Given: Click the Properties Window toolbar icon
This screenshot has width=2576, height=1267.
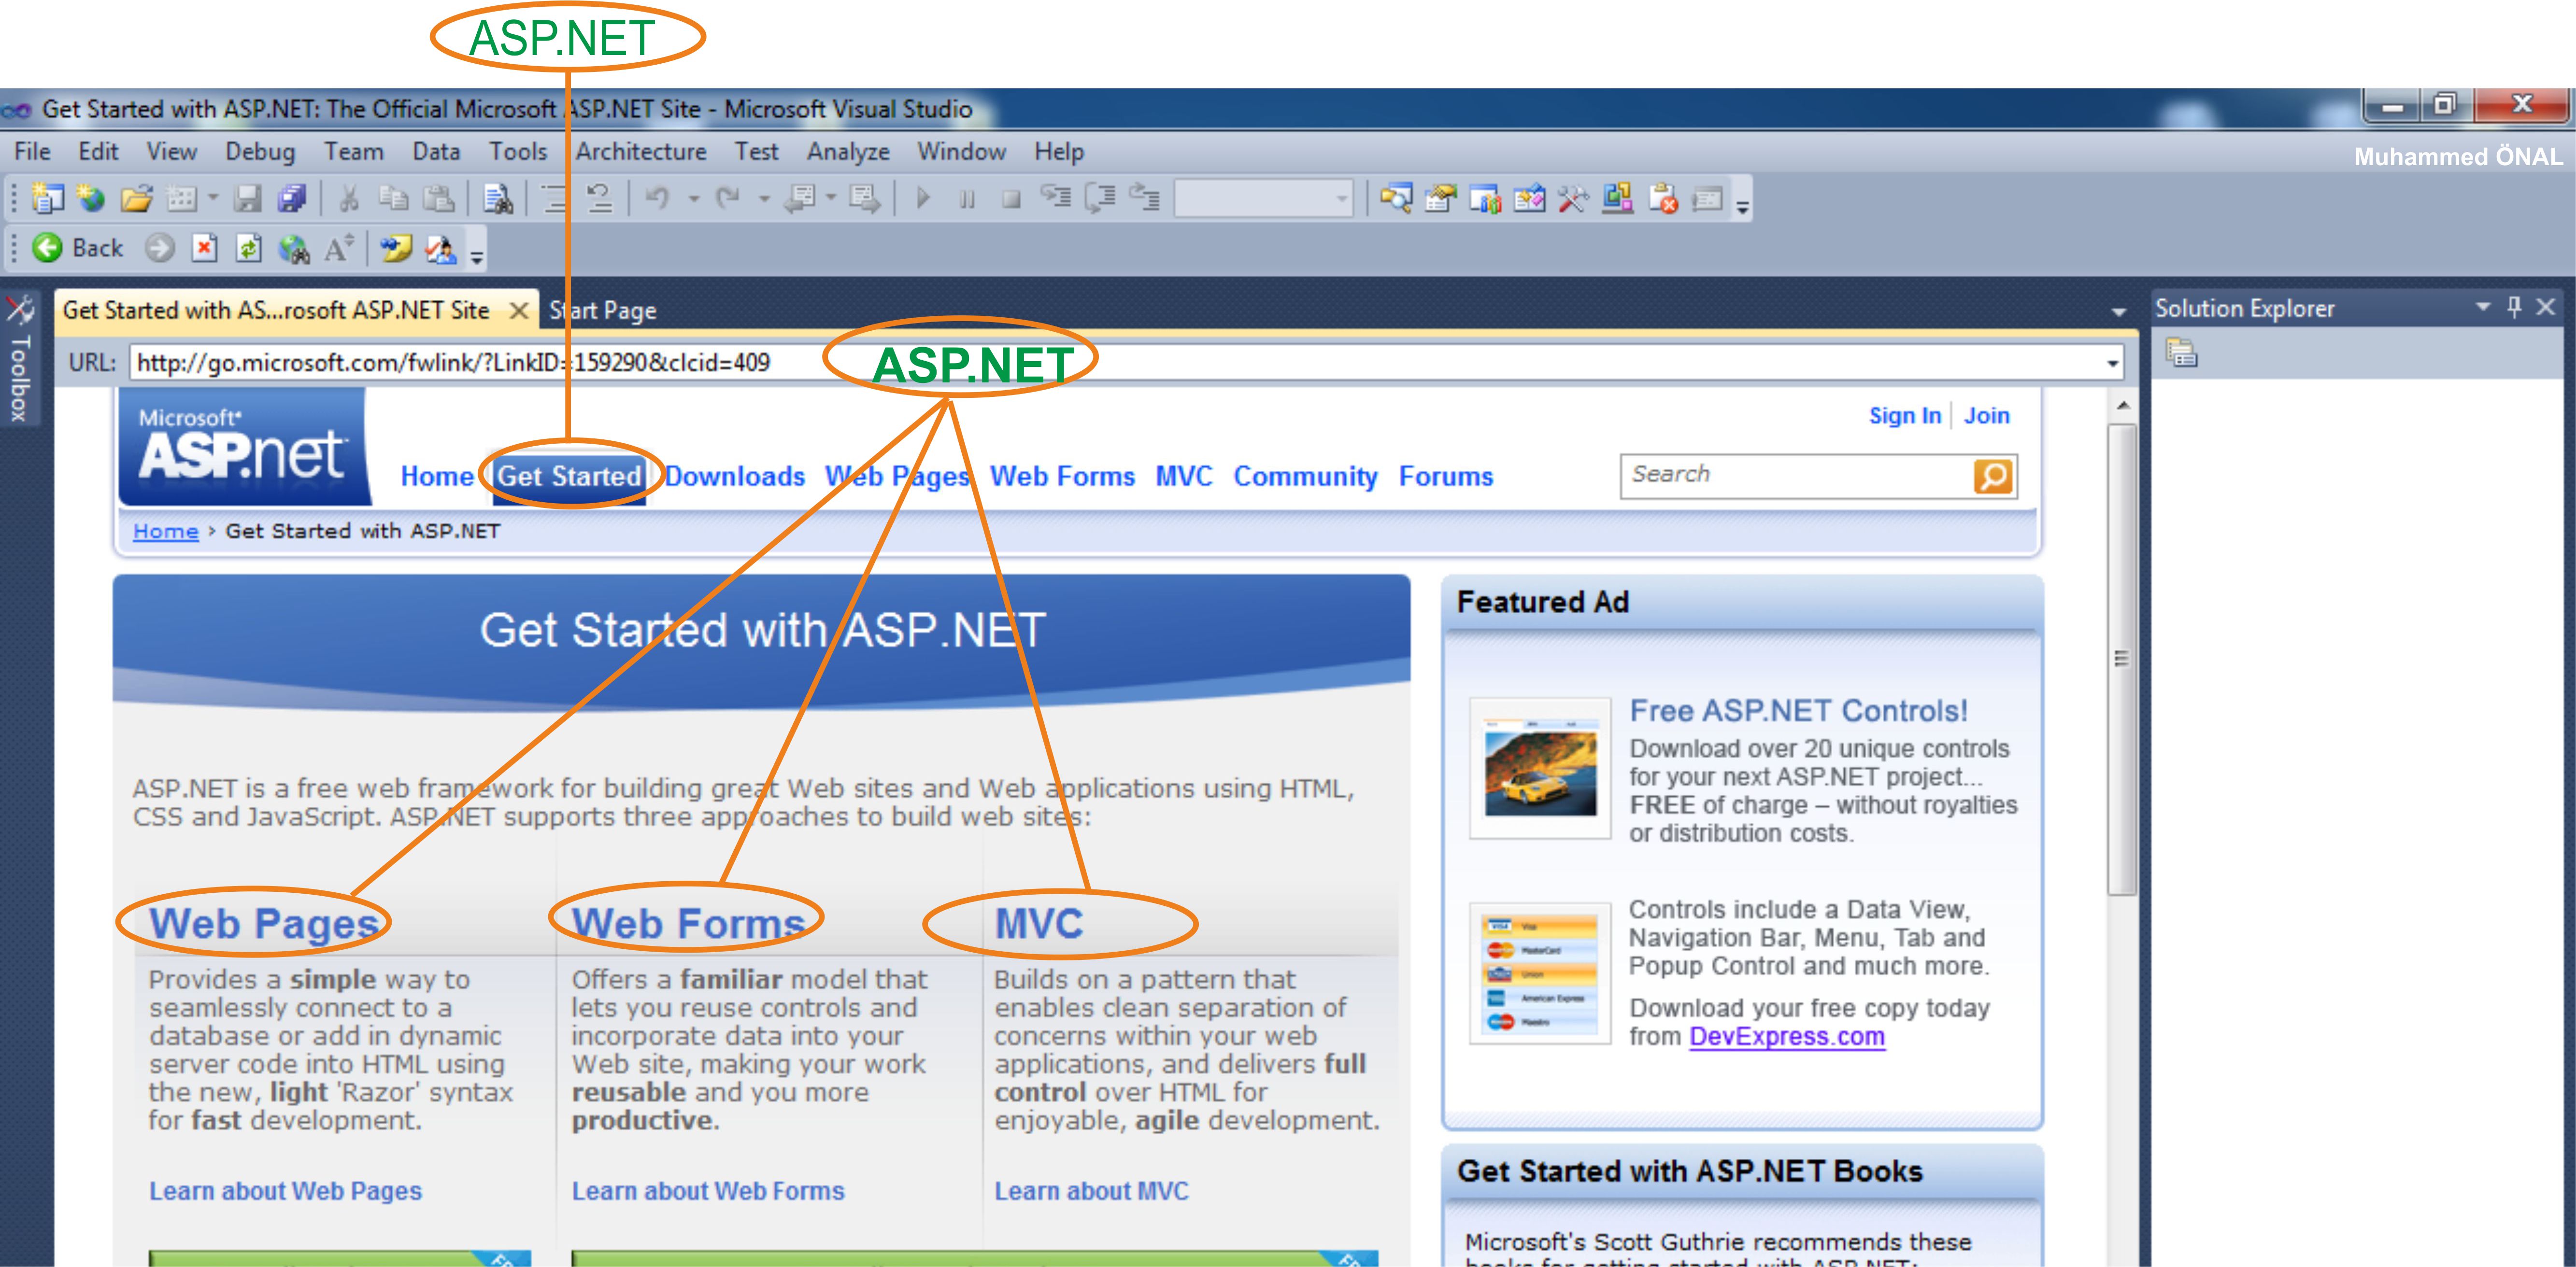Looking at the screenshot, I should point(1440,198).
